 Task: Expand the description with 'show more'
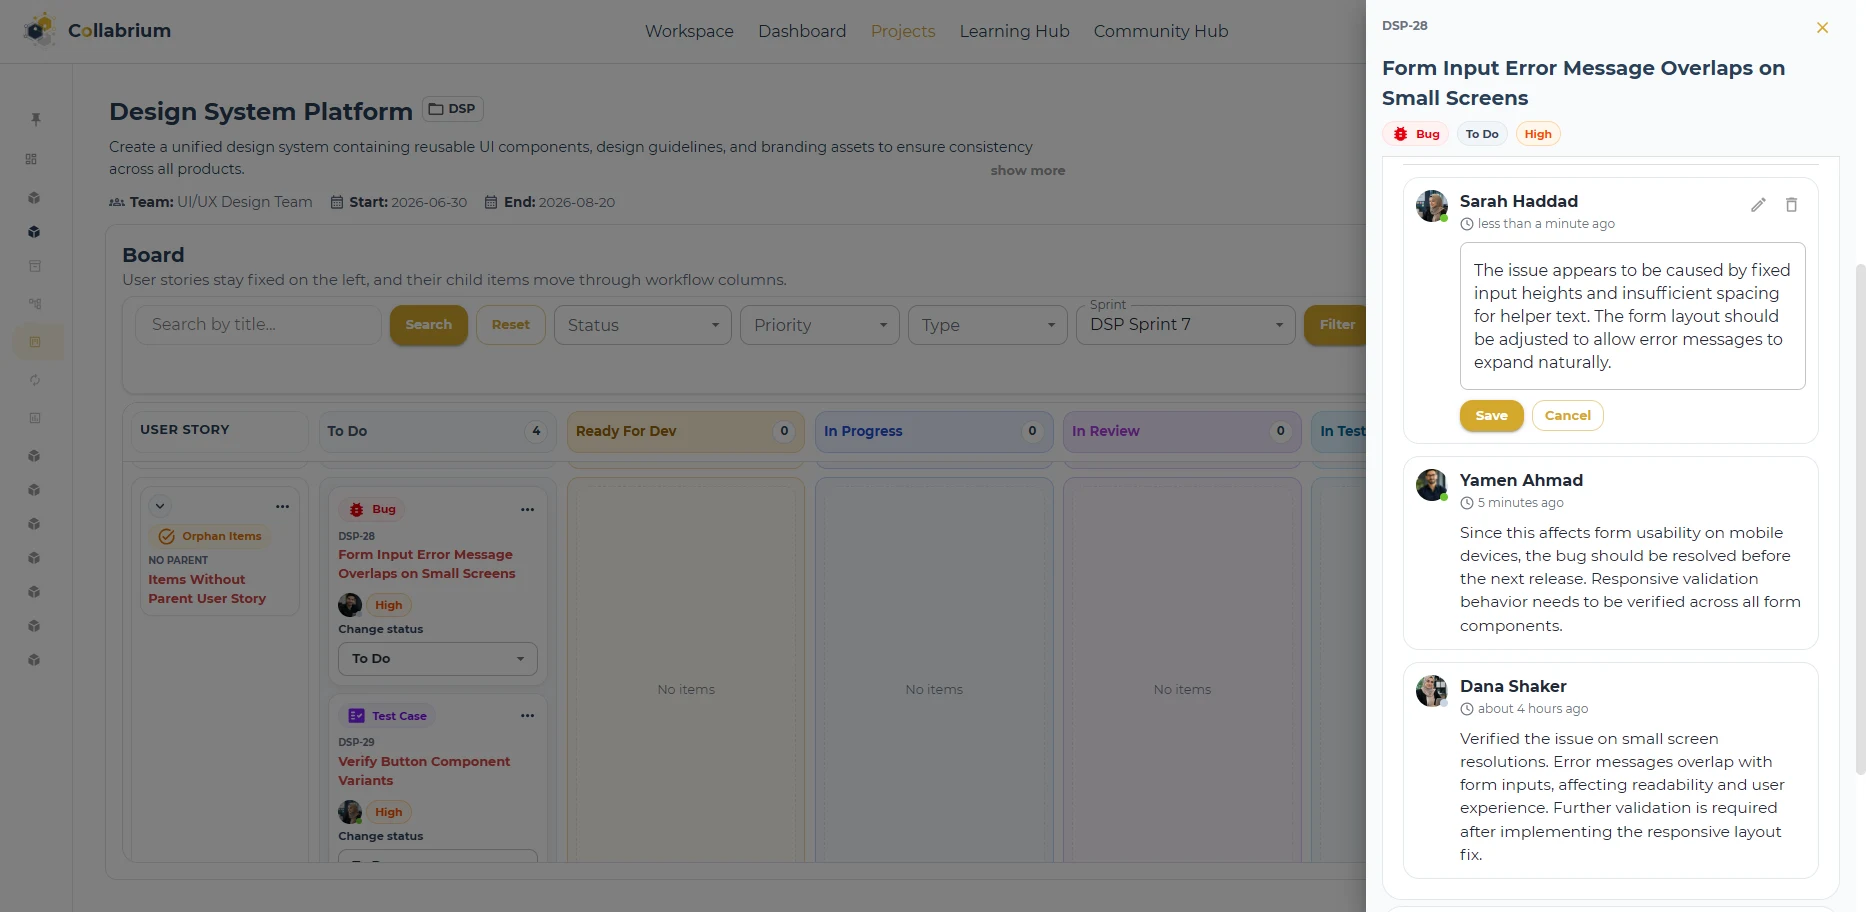pyautogui.click(x=1027, y=171)
